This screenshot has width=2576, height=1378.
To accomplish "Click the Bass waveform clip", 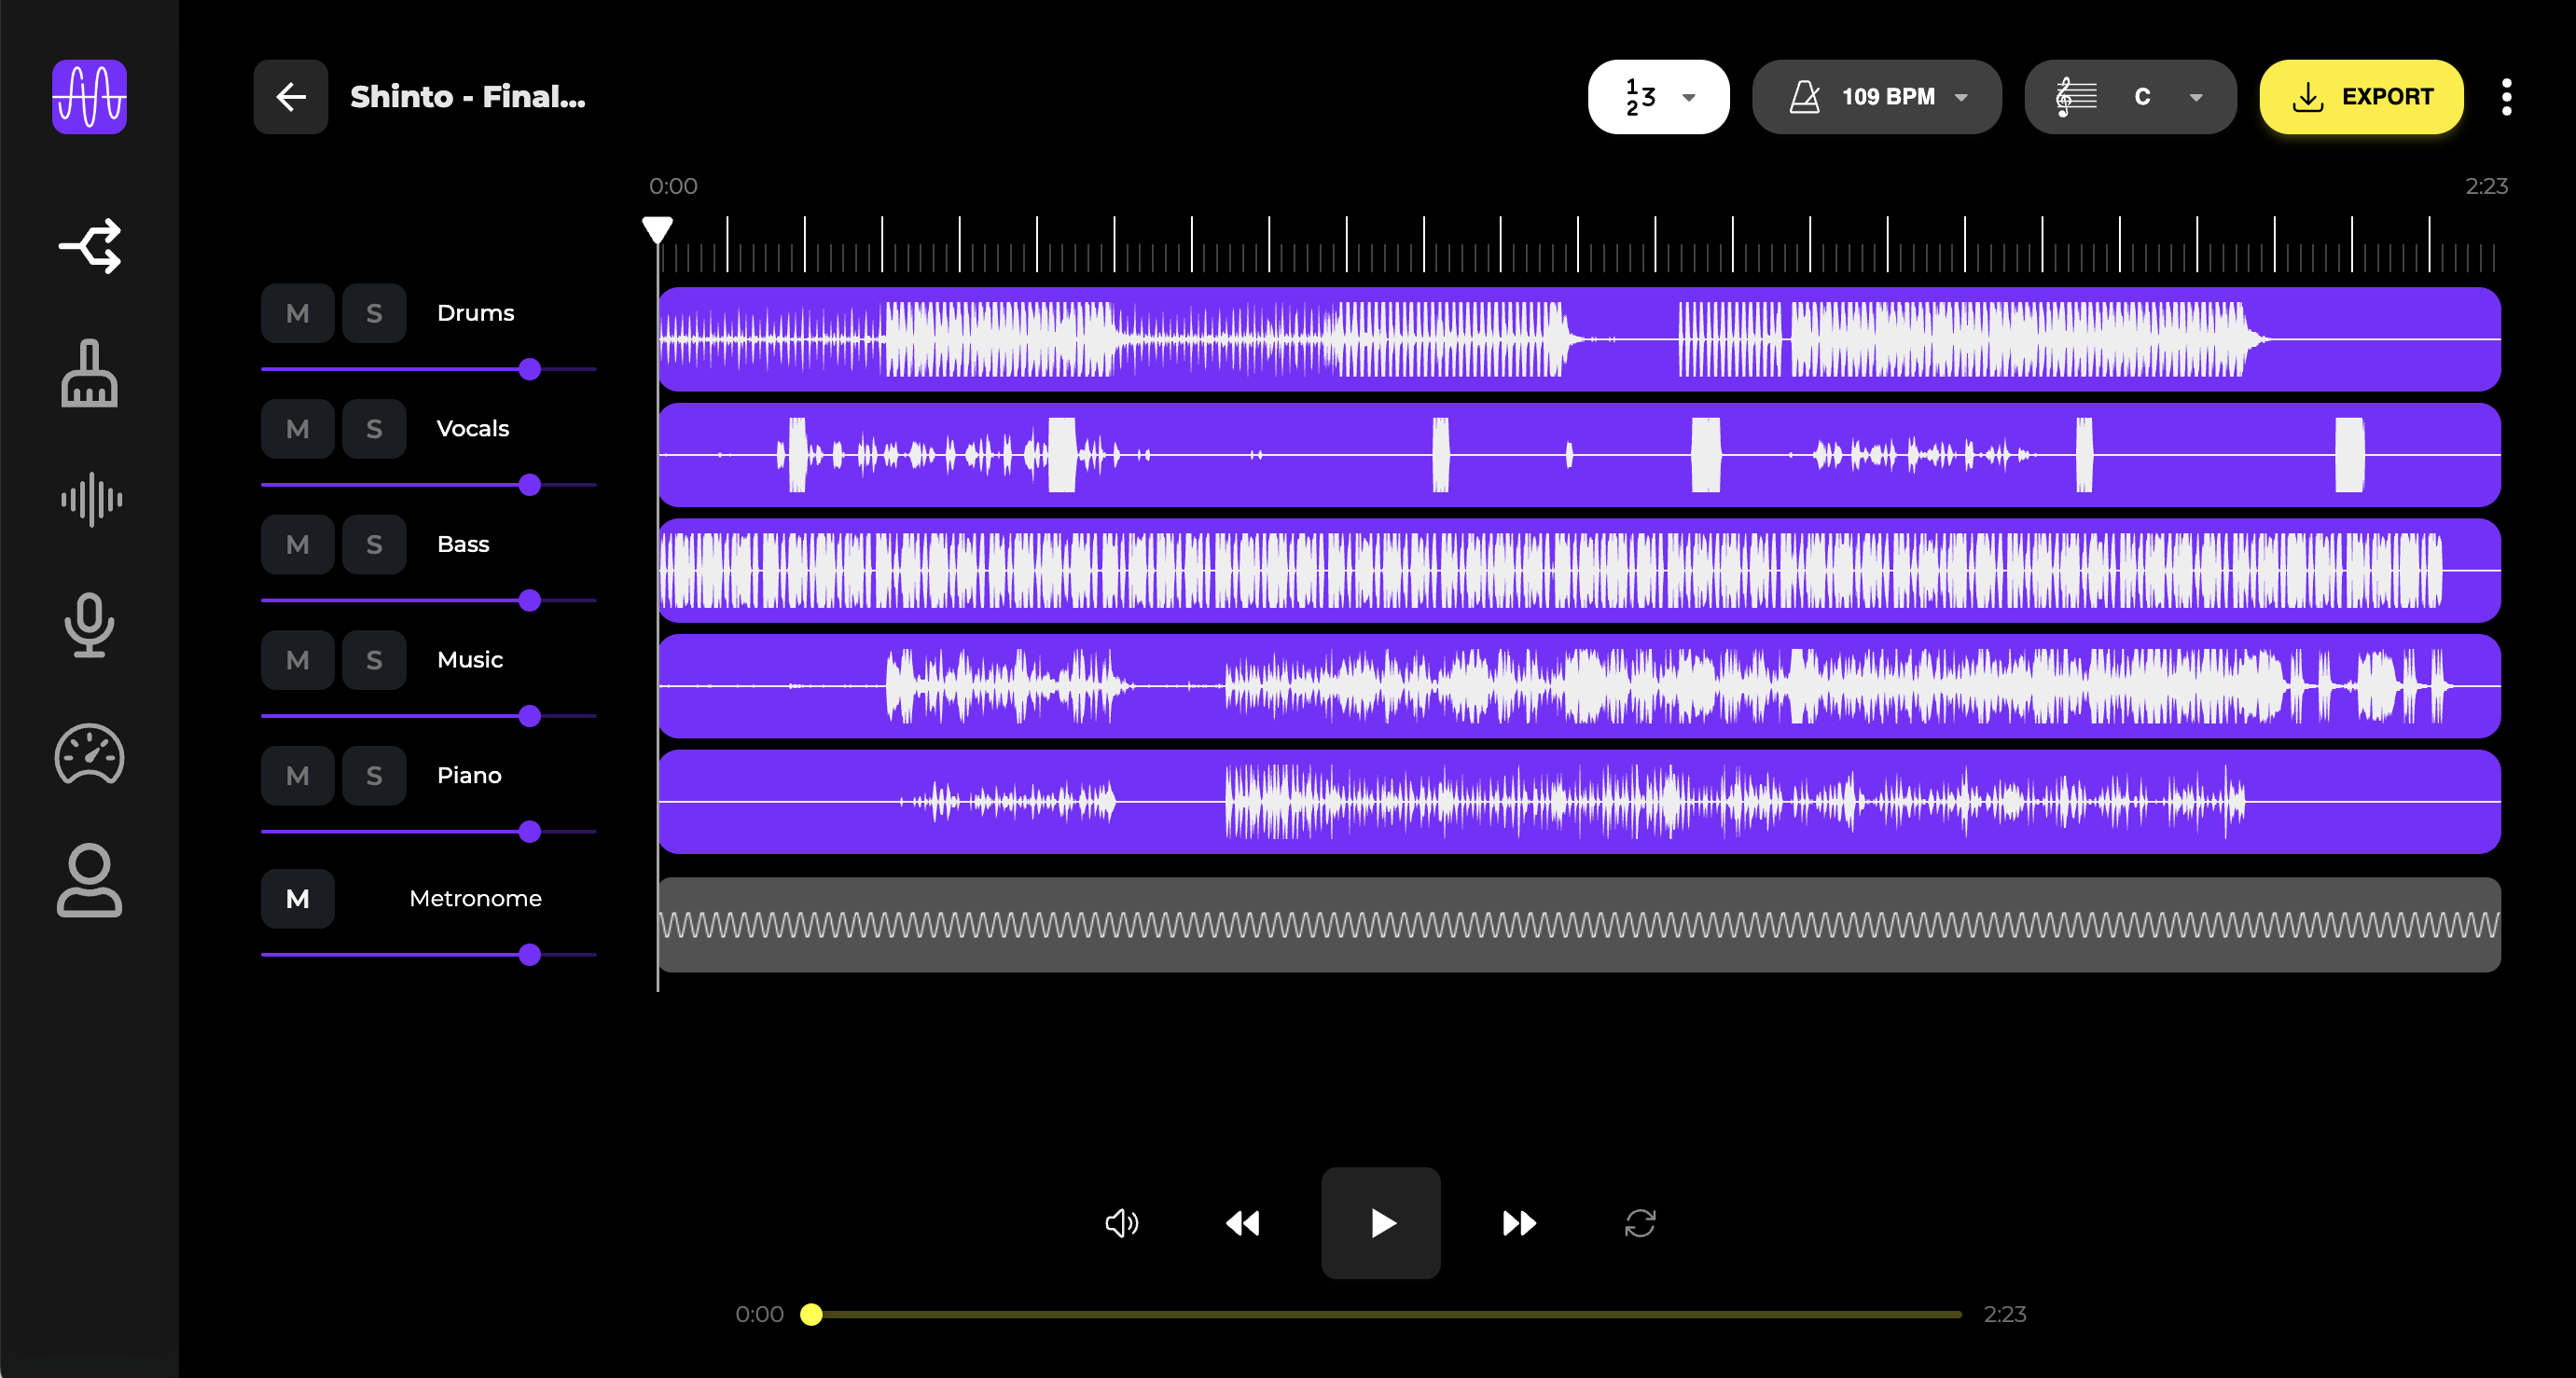I will [x=1579, y=571].
